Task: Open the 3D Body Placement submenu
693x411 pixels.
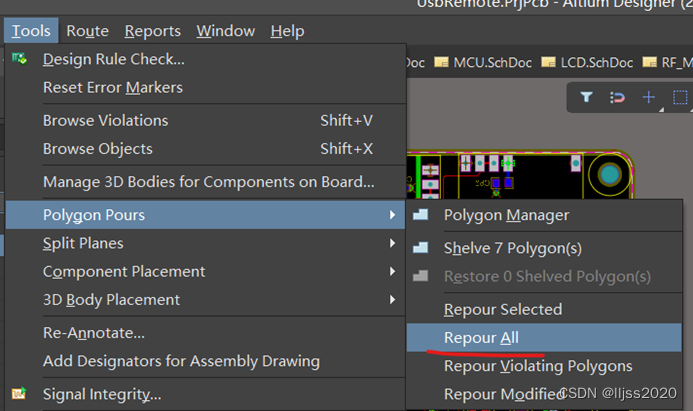Action: [x=206, y=300]
